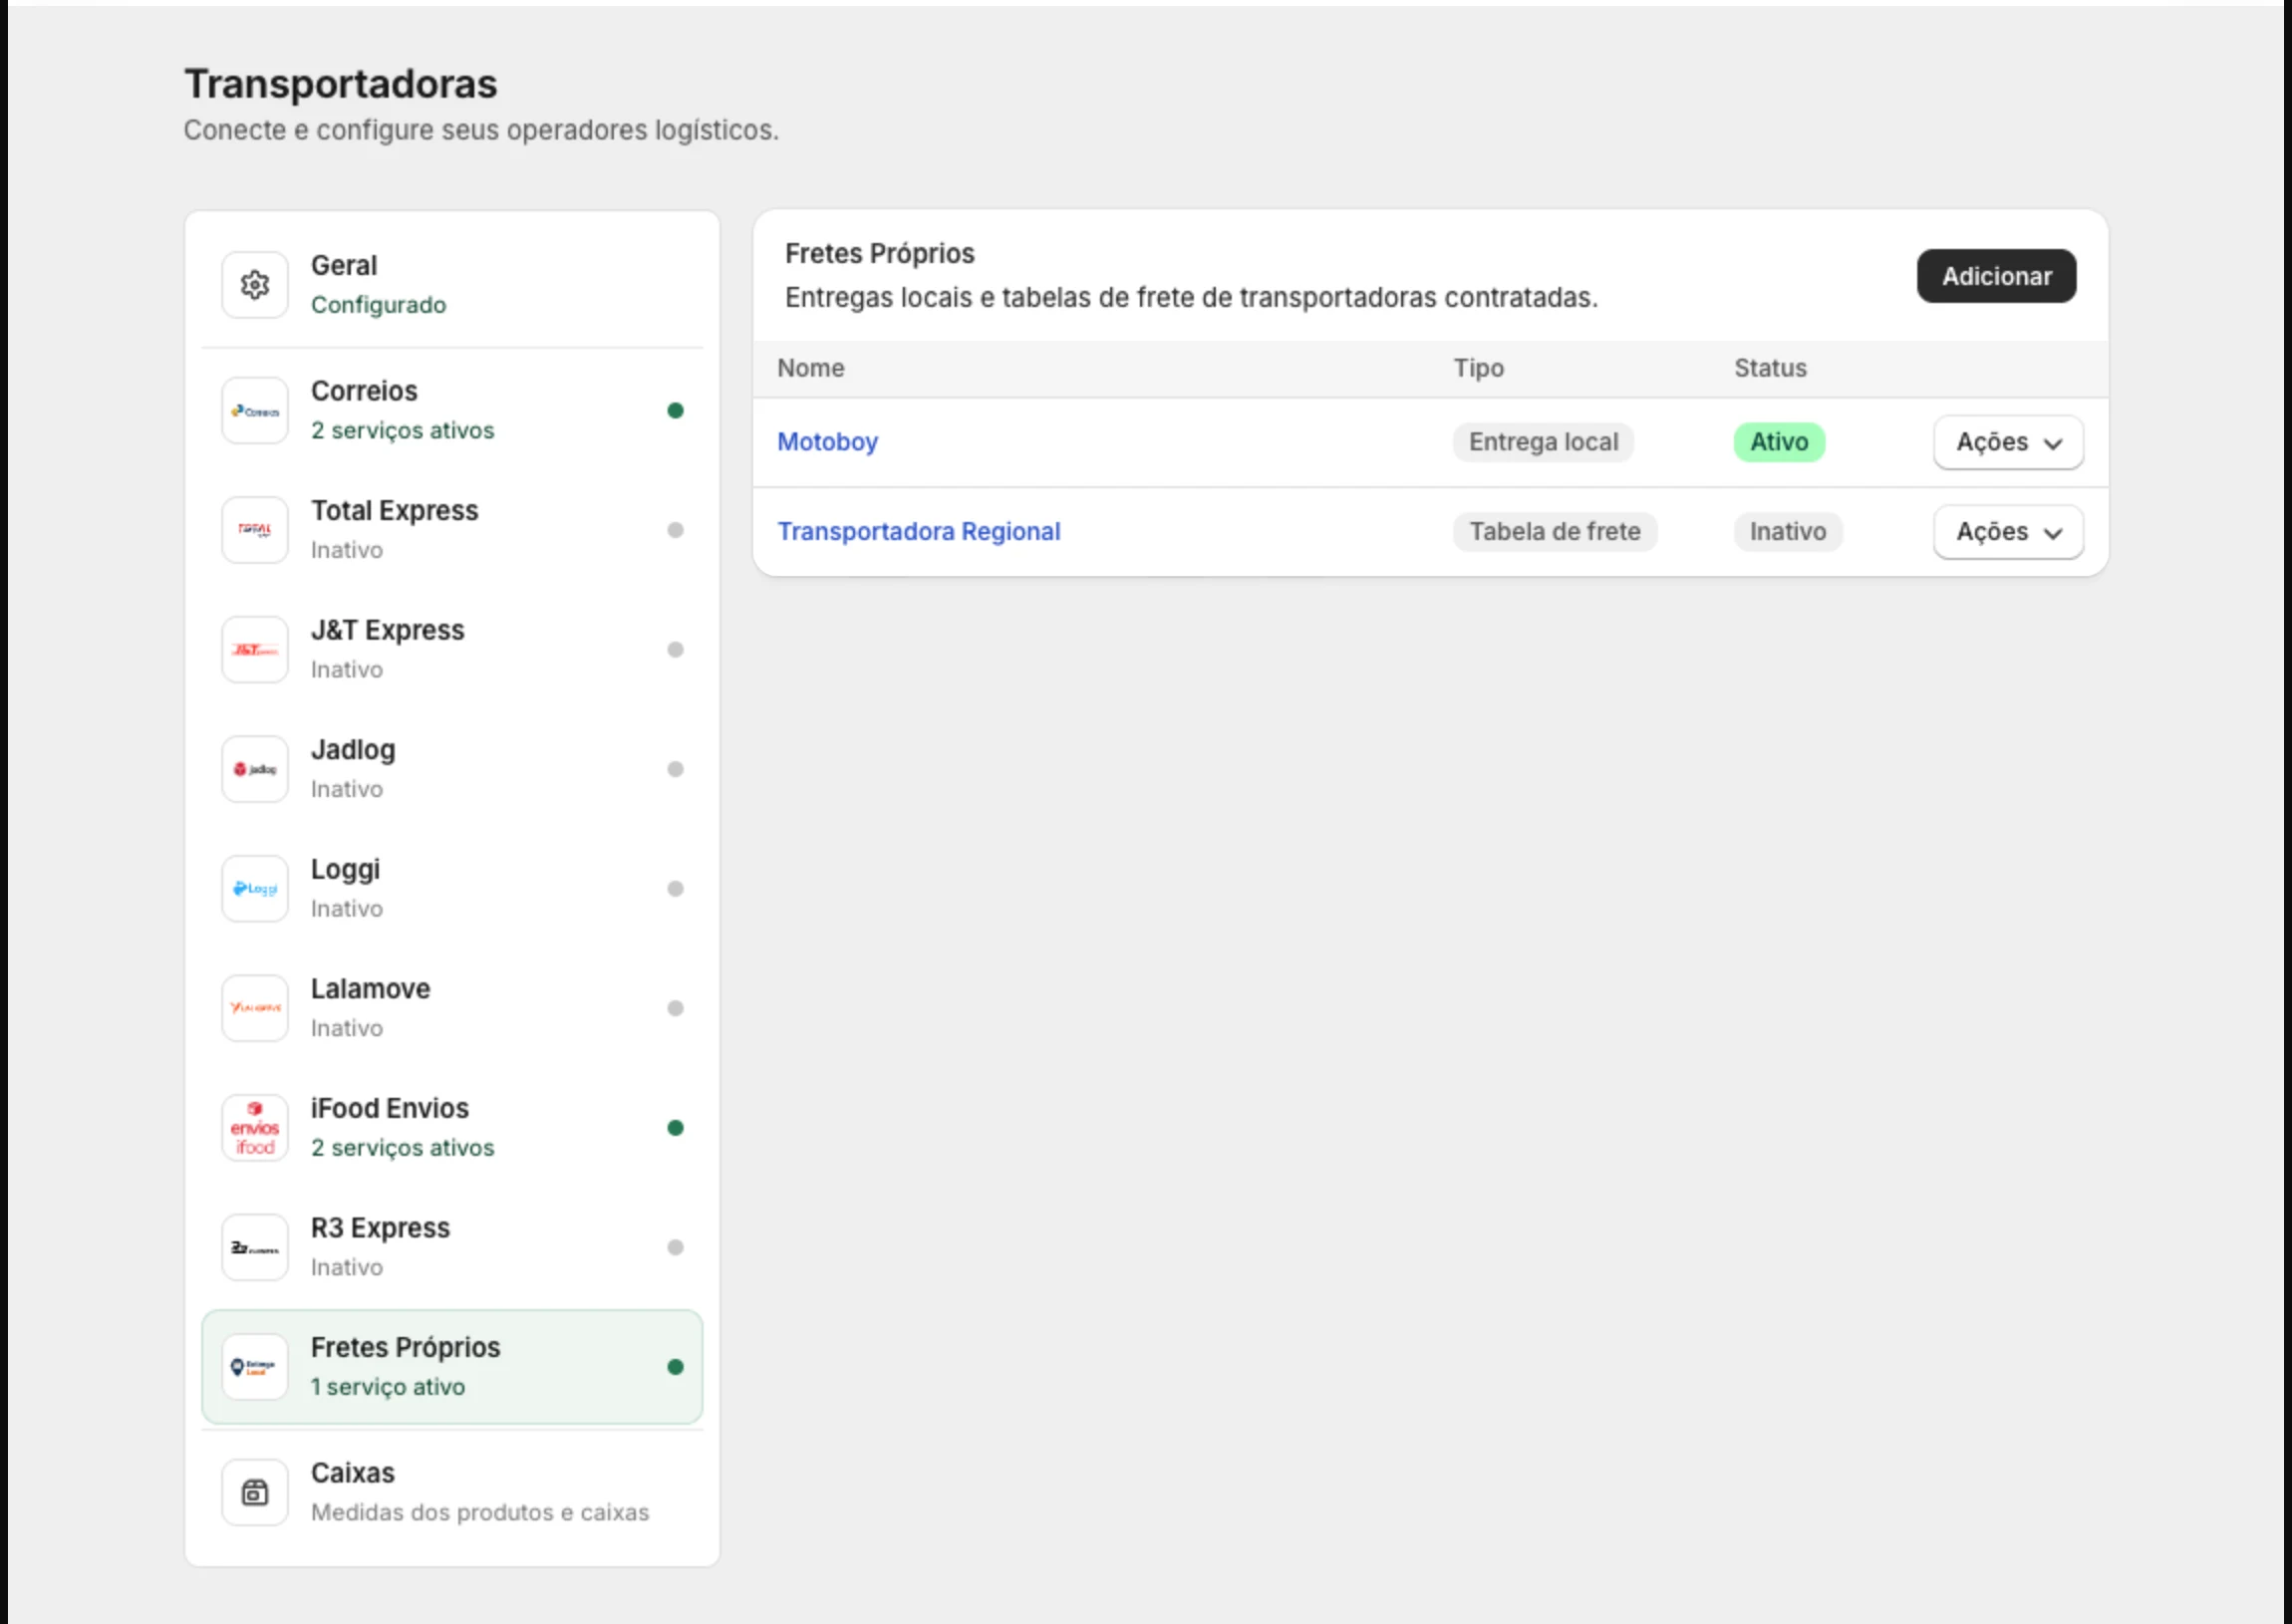Click the Tabela de frete badge
The height and width of the screenshot is (1624, 2292).
[x=1555, y=532]
